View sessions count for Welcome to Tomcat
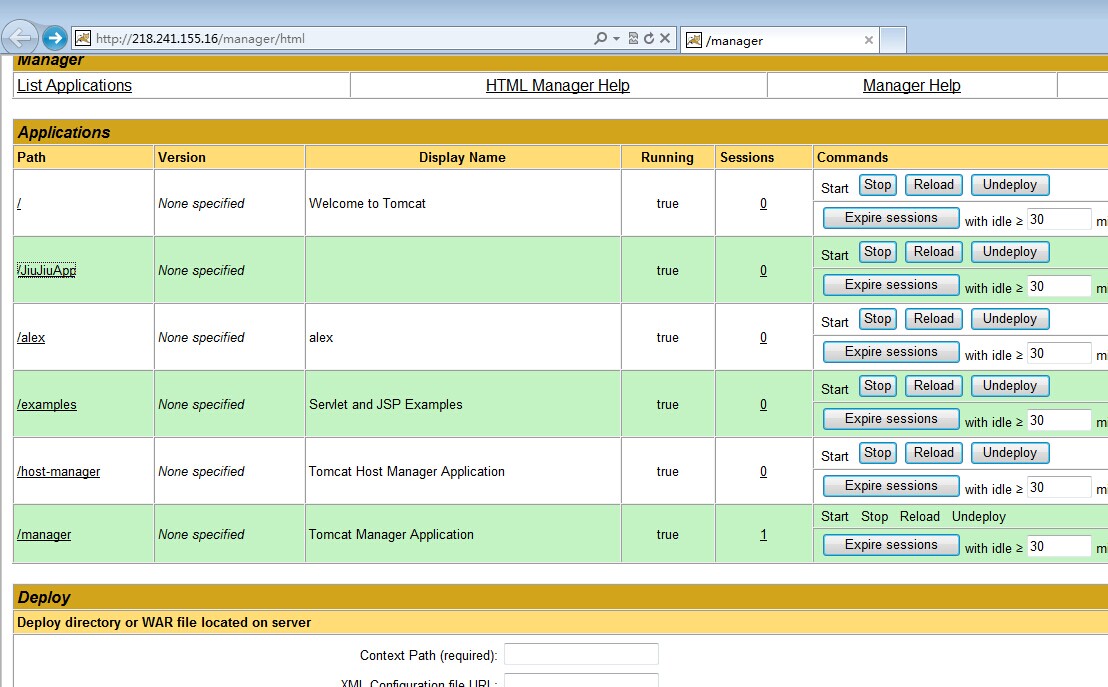The height and width of the screenshot is (687, 1108). (763, 204)
